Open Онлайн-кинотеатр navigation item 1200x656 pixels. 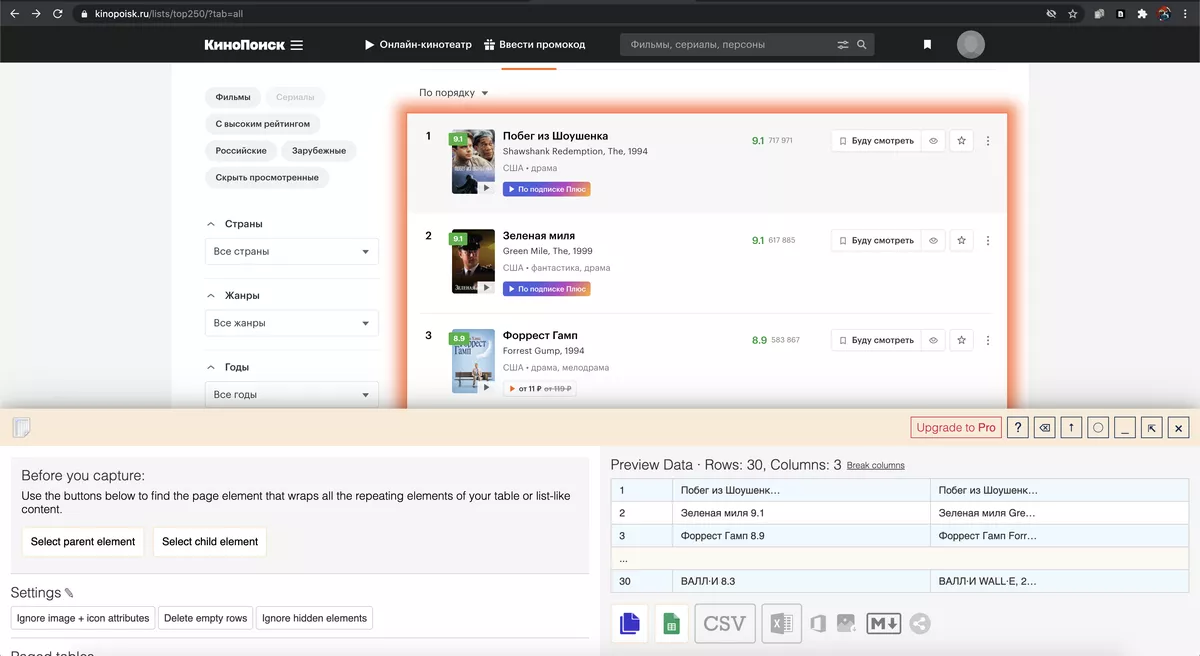coord(417,45)
